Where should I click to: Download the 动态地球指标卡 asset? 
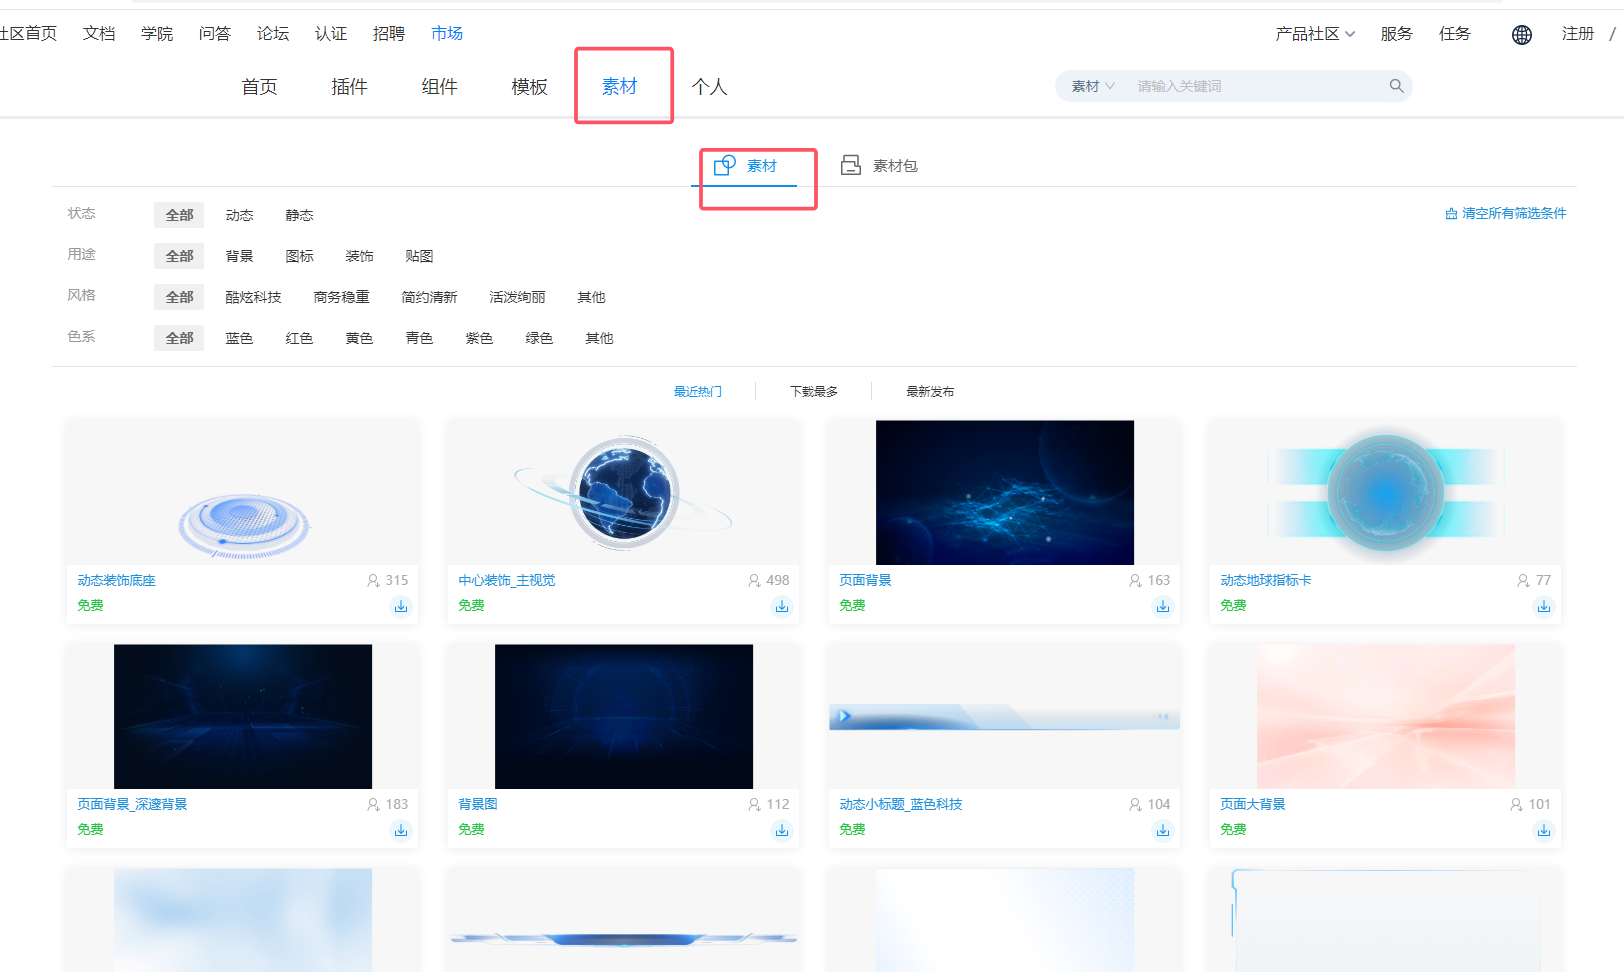[x=1543, y=606]
